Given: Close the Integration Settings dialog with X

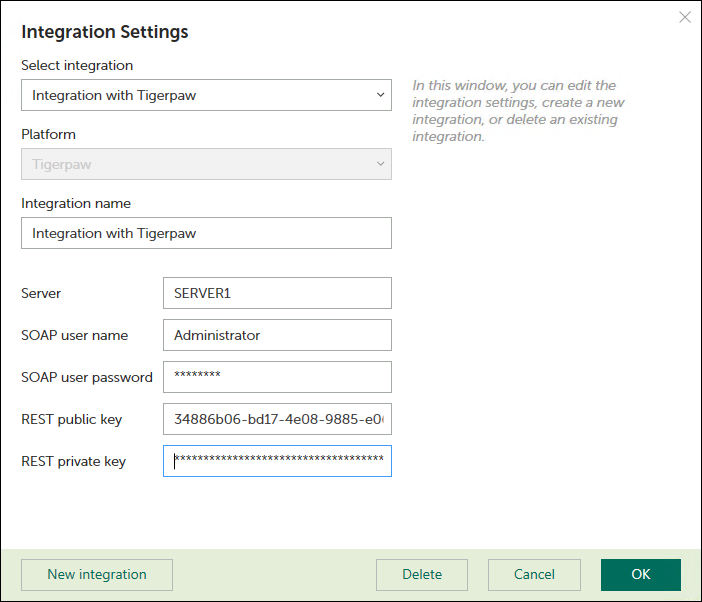Looking at the screenshot, I should point(685,17).
